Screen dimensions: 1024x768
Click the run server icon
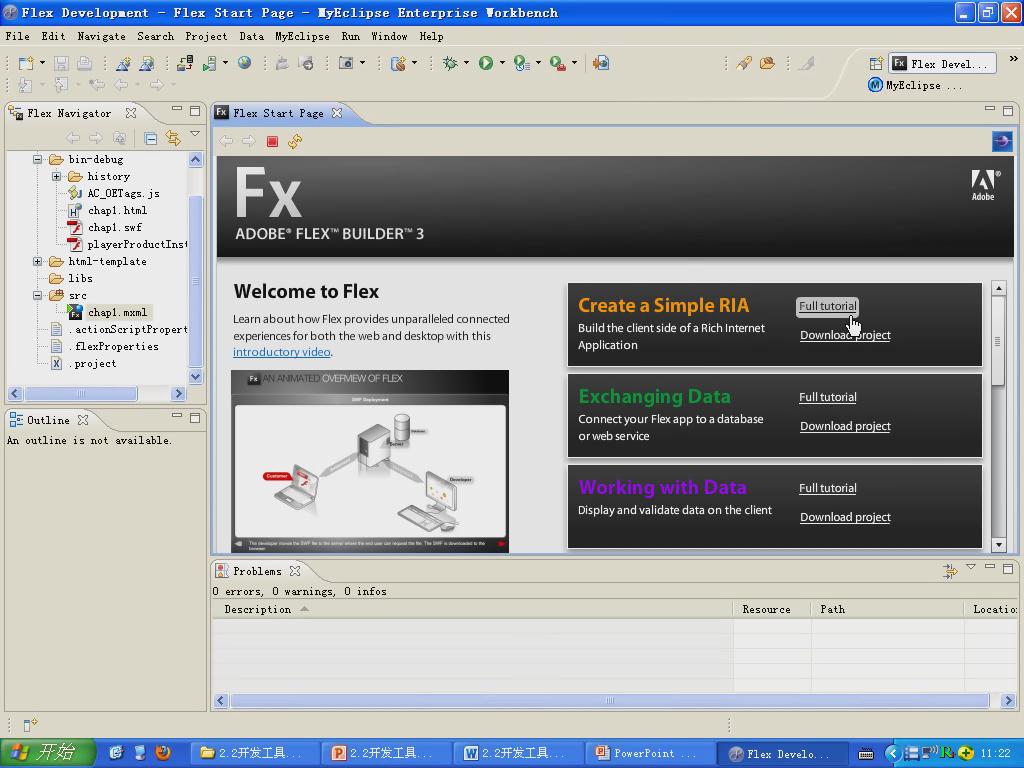(x=210, y=63)
